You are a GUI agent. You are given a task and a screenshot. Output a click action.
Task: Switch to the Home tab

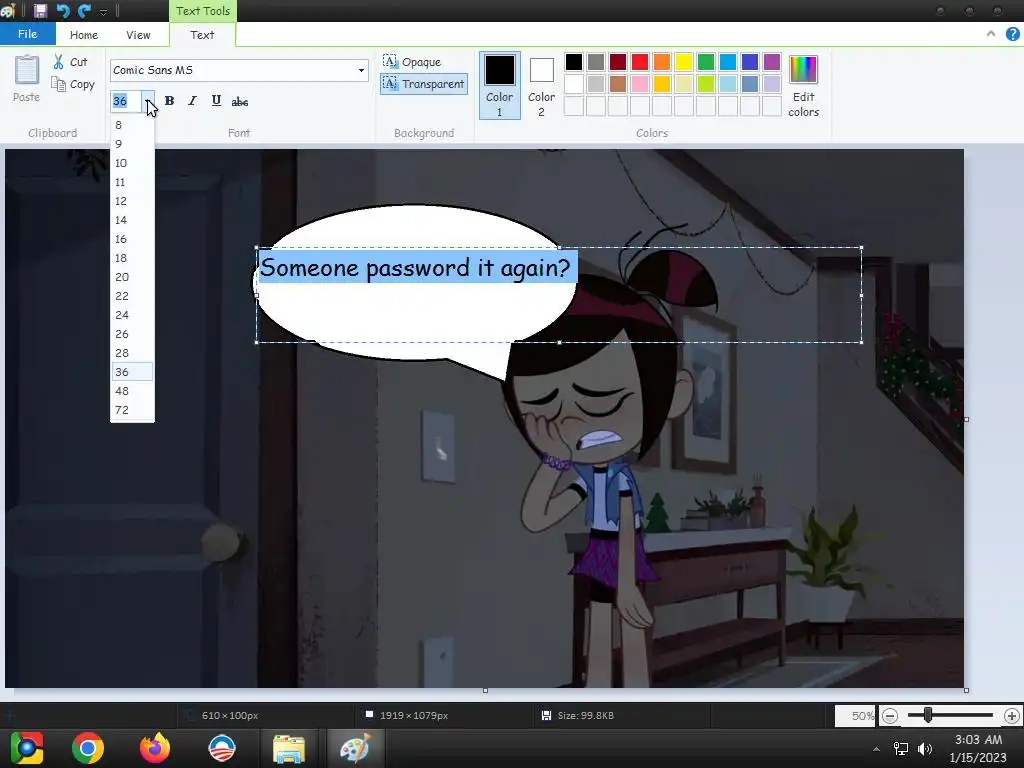[84, 35]
